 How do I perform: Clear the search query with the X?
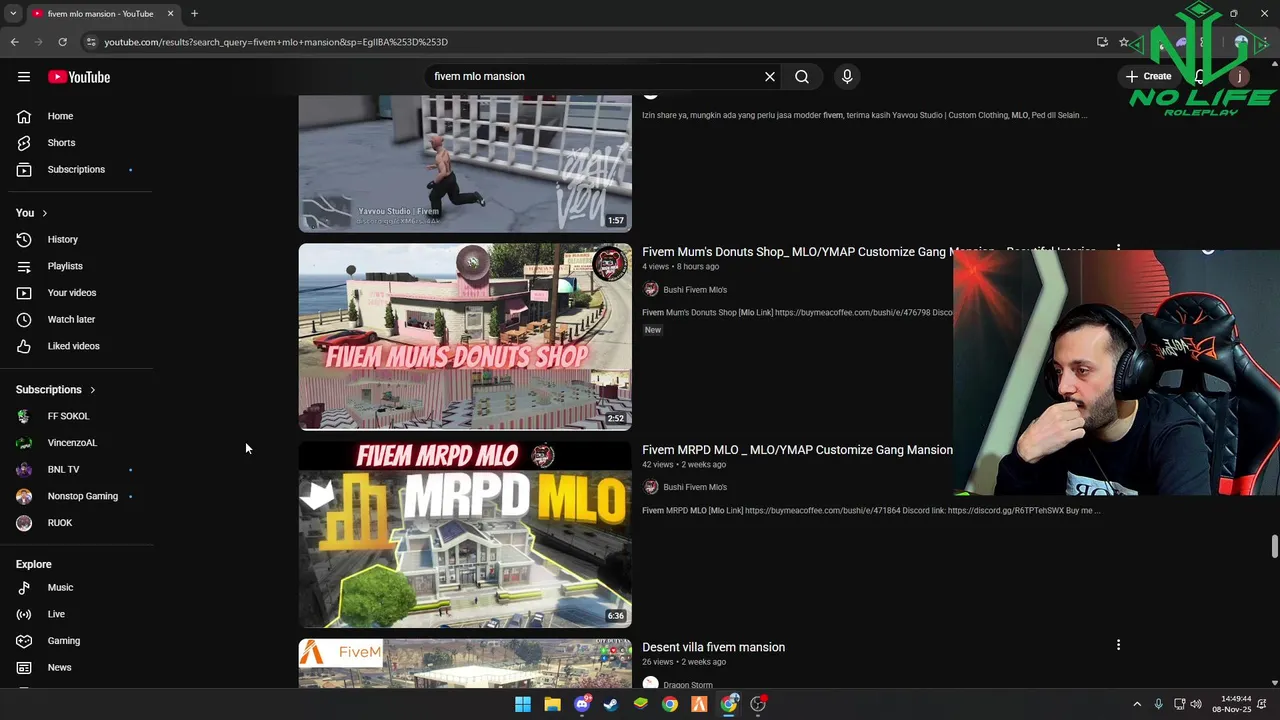[770, 76]
